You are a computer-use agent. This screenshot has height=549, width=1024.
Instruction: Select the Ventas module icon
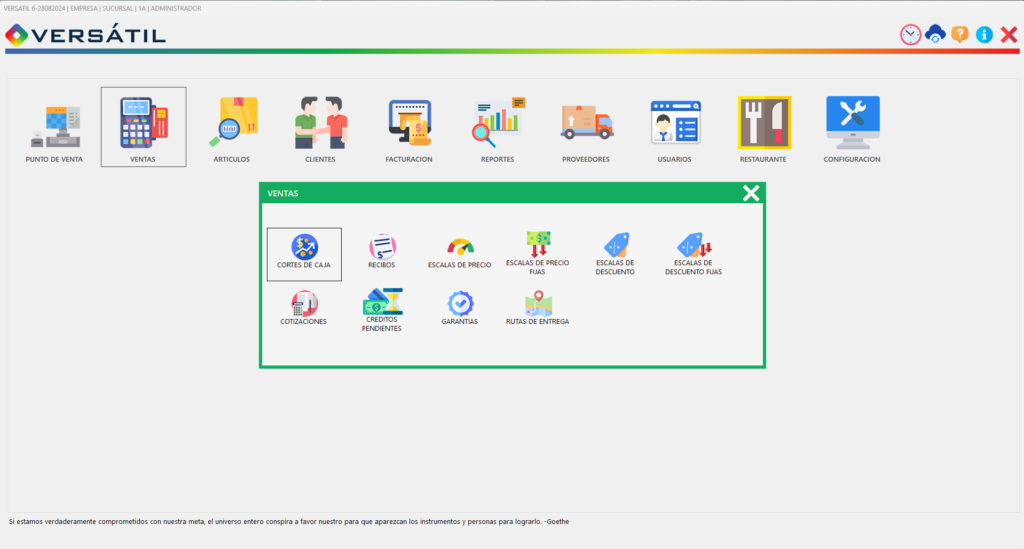(144, 127)
